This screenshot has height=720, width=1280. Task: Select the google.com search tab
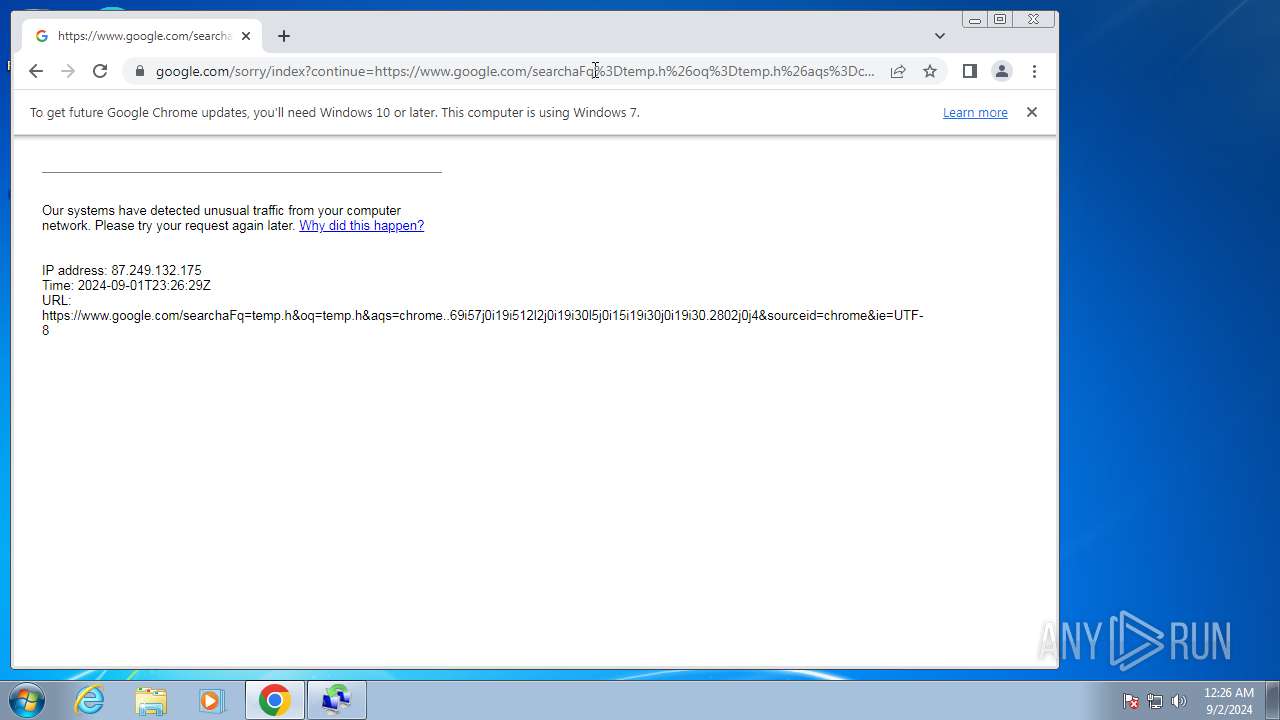tap(142, 36)
